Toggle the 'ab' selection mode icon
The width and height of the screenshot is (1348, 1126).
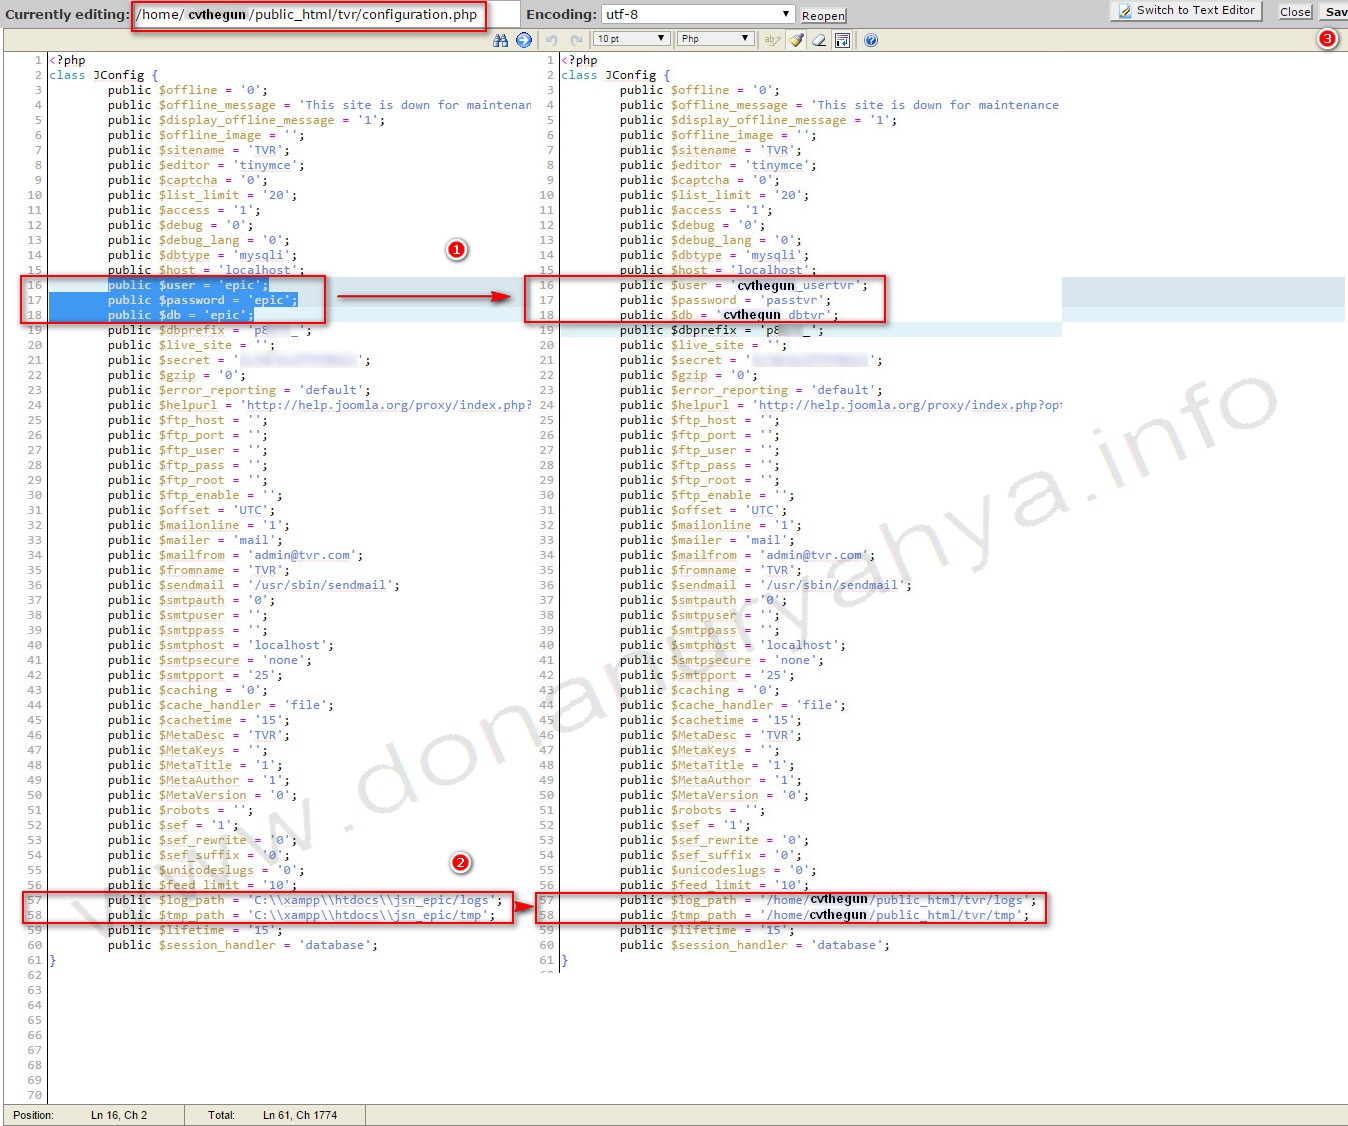click(771, 40)
